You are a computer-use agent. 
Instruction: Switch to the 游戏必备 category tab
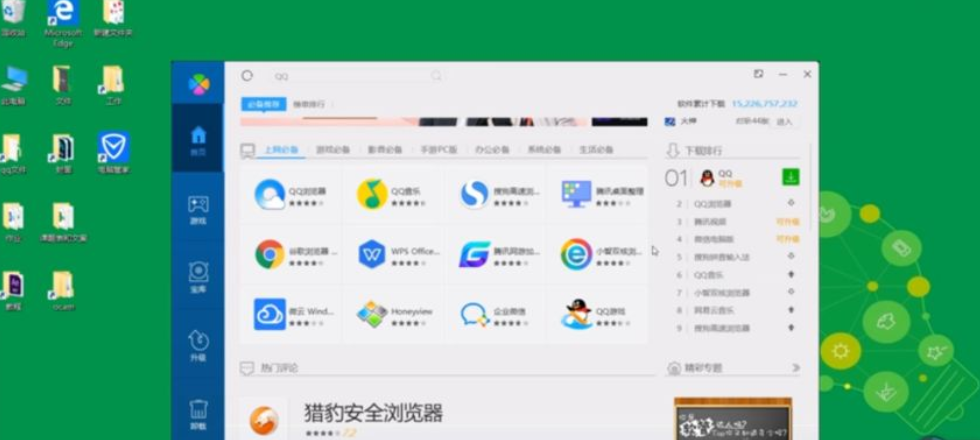pyautogui.click(x=332, y=150)
